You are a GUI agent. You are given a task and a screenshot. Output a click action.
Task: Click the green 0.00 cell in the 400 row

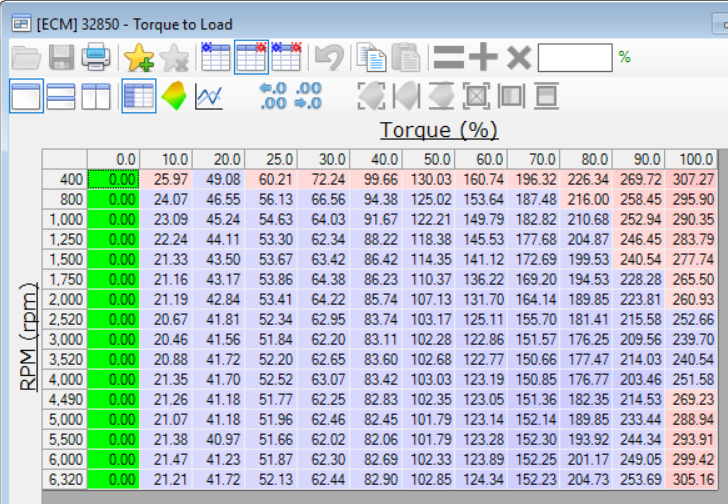point(113,179)
